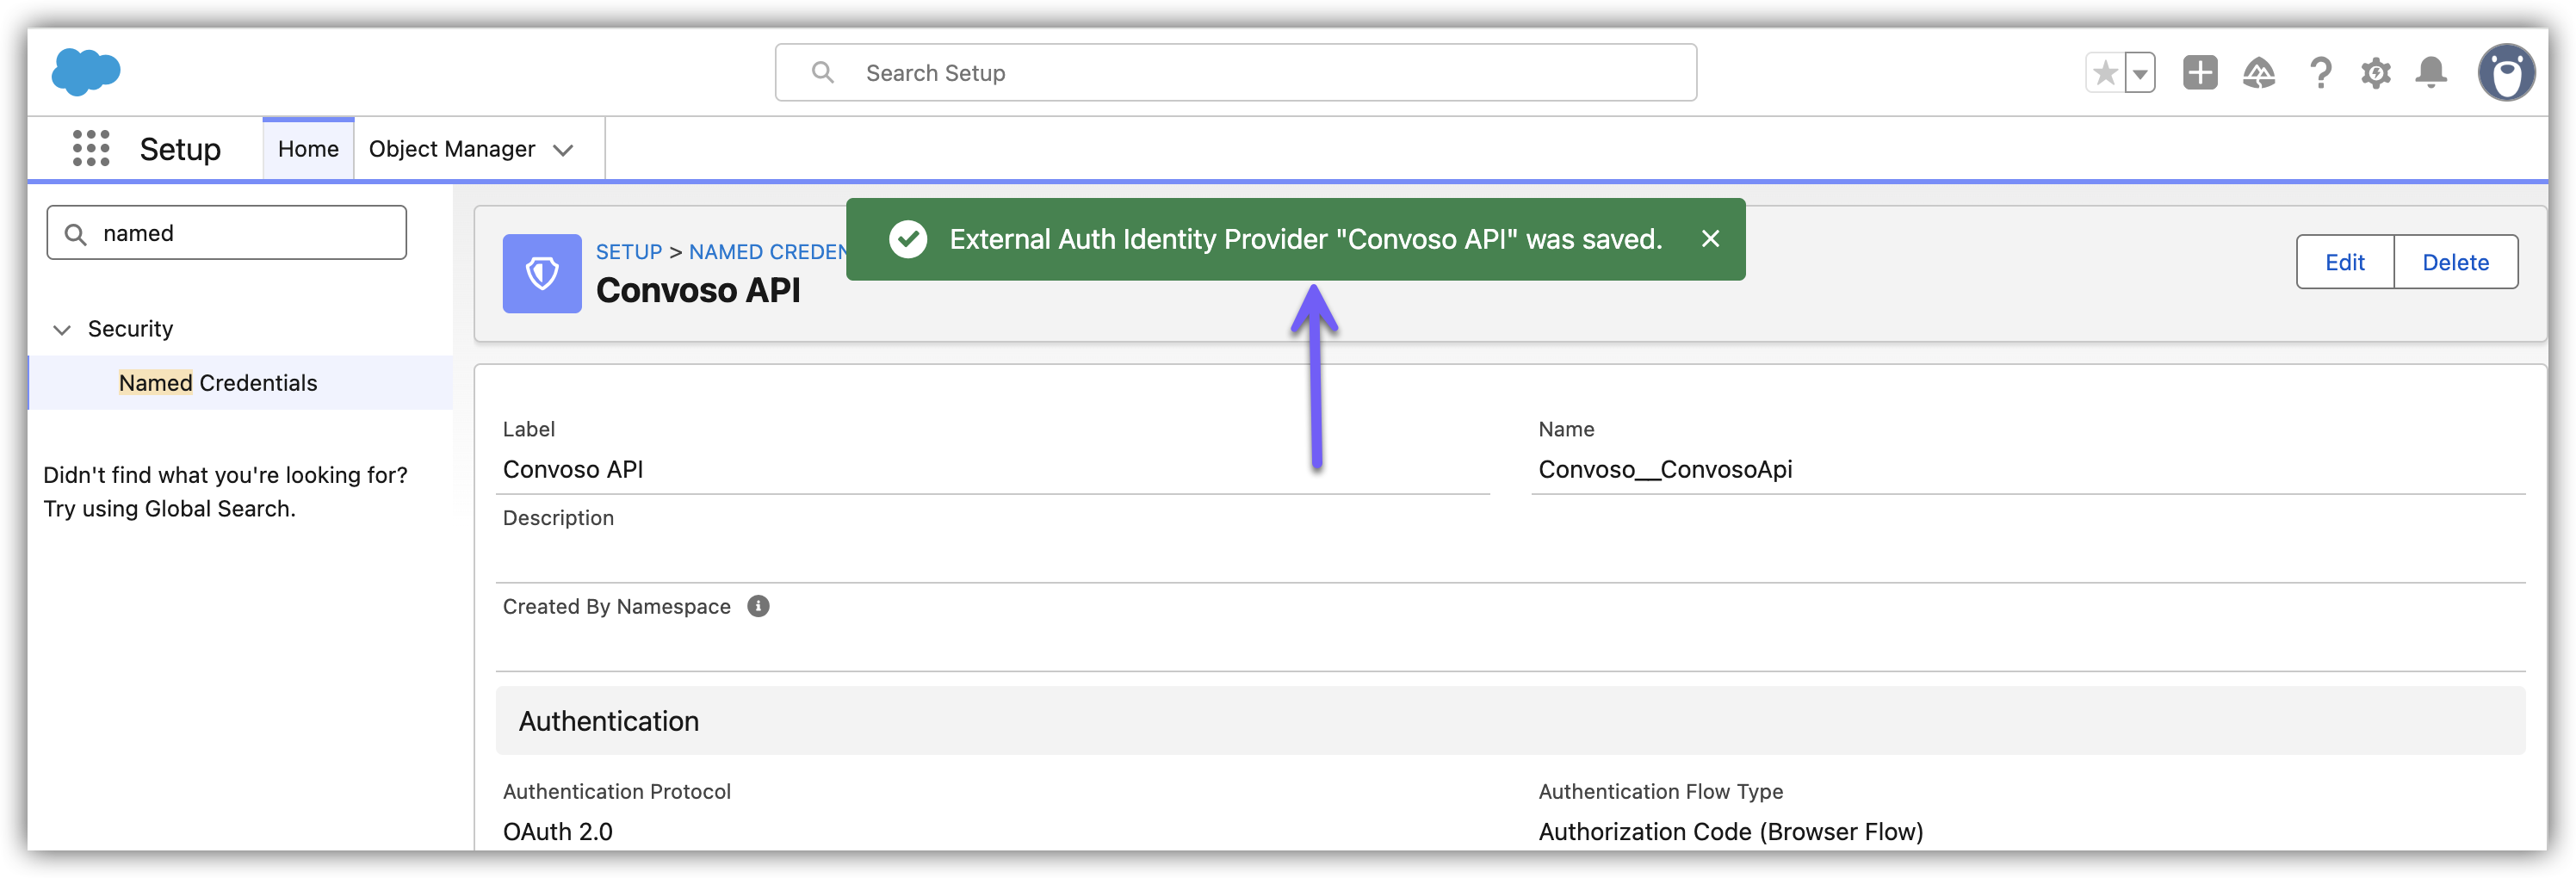Open the notifications bell
Screen dimensions: 2576x878
point(2430,73)
